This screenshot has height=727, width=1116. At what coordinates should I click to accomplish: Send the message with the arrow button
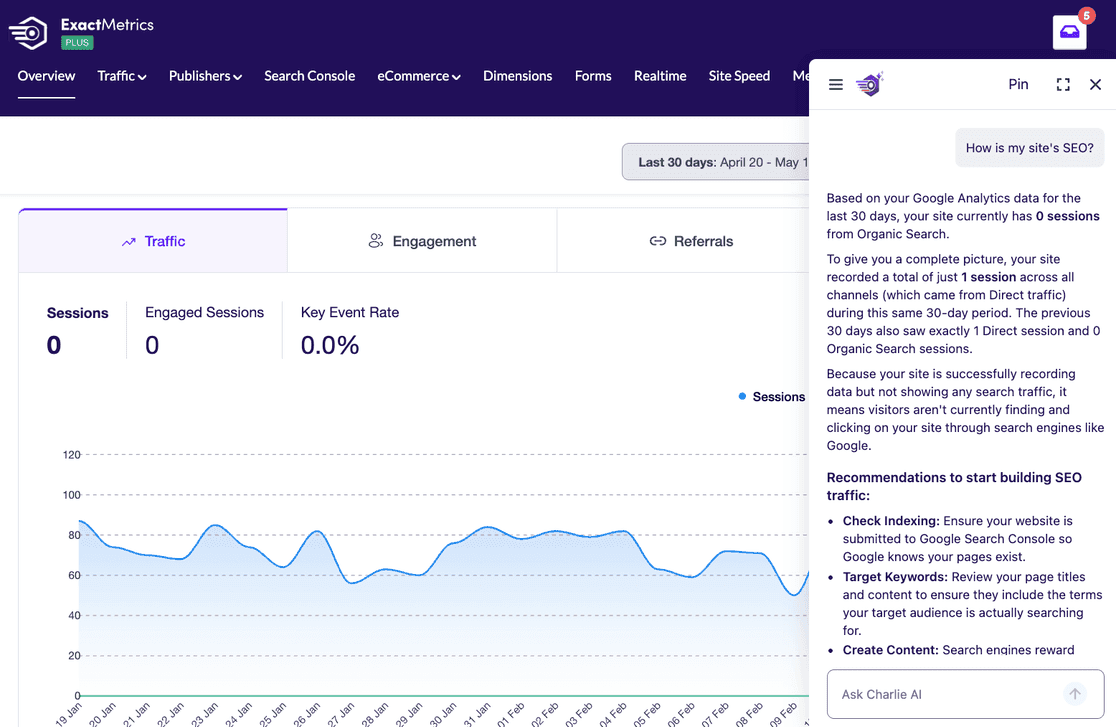[x=1075, y=694]
